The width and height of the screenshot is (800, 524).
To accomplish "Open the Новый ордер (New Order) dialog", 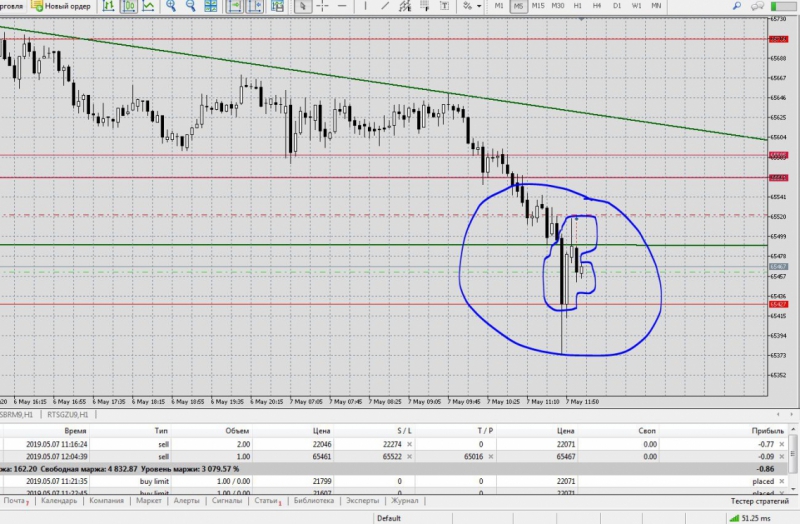I will pos(61,6).
